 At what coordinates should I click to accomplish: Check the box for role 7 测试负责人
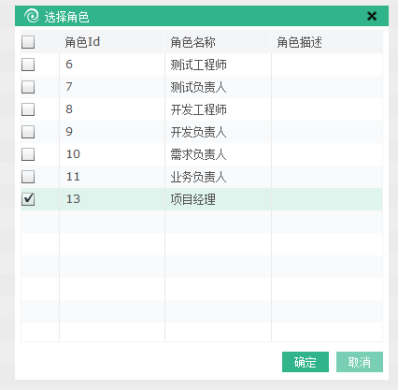pyautogui.click(x=28, y=87)
